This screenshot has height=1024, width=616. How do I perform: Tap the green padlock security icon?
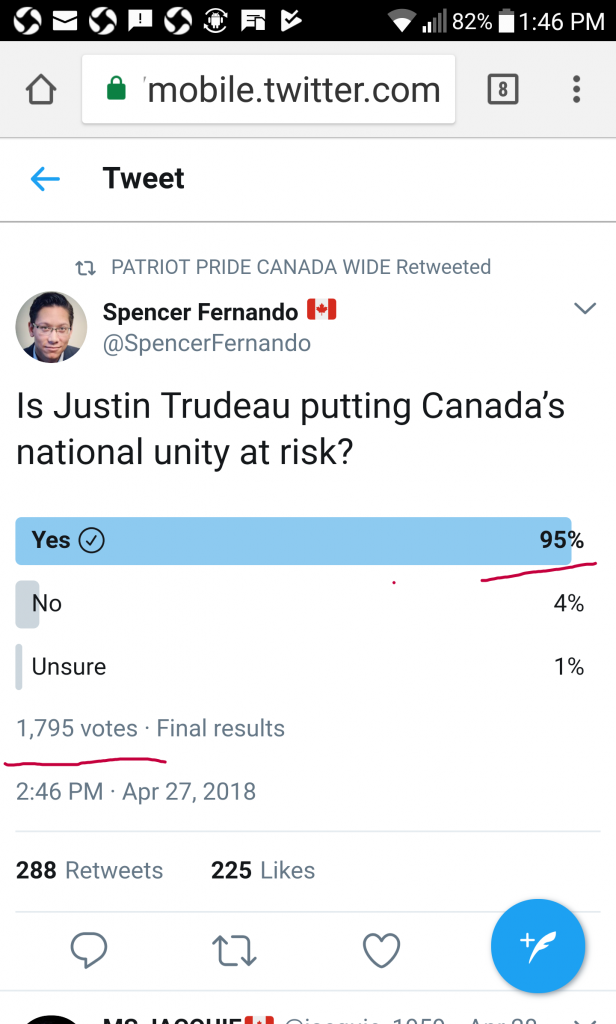(x=117, y=90)
